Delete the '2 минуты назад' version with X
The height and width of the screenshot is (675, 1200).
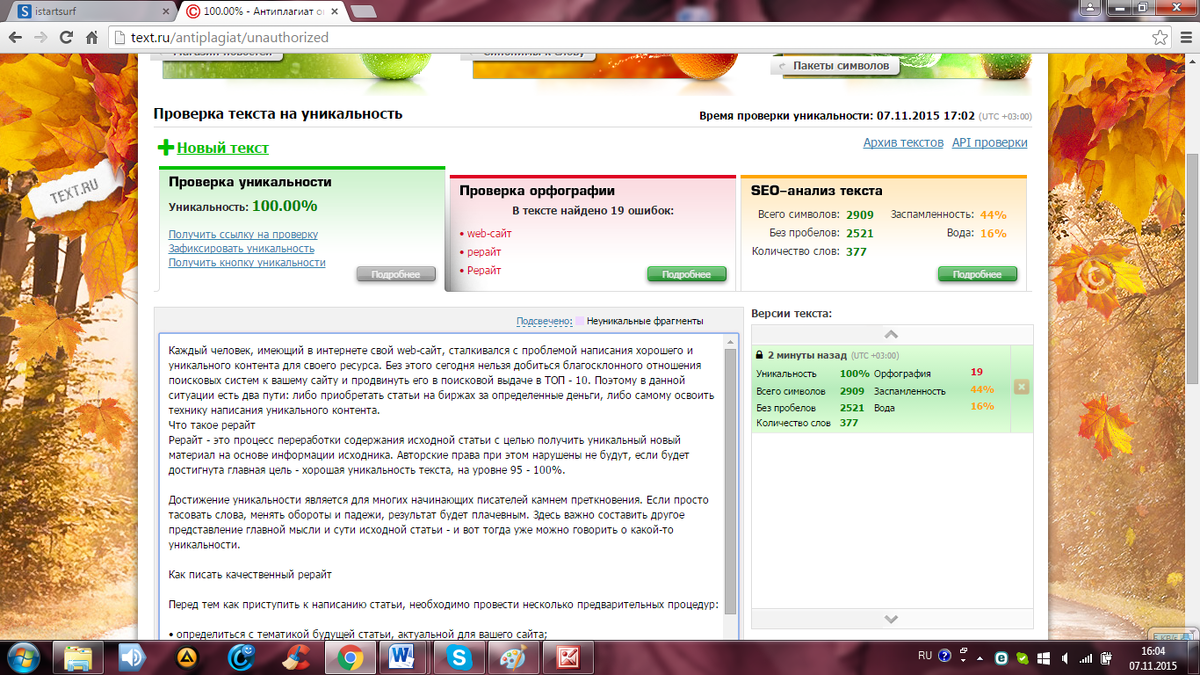pyautogui.click(x=1021, y=387)
